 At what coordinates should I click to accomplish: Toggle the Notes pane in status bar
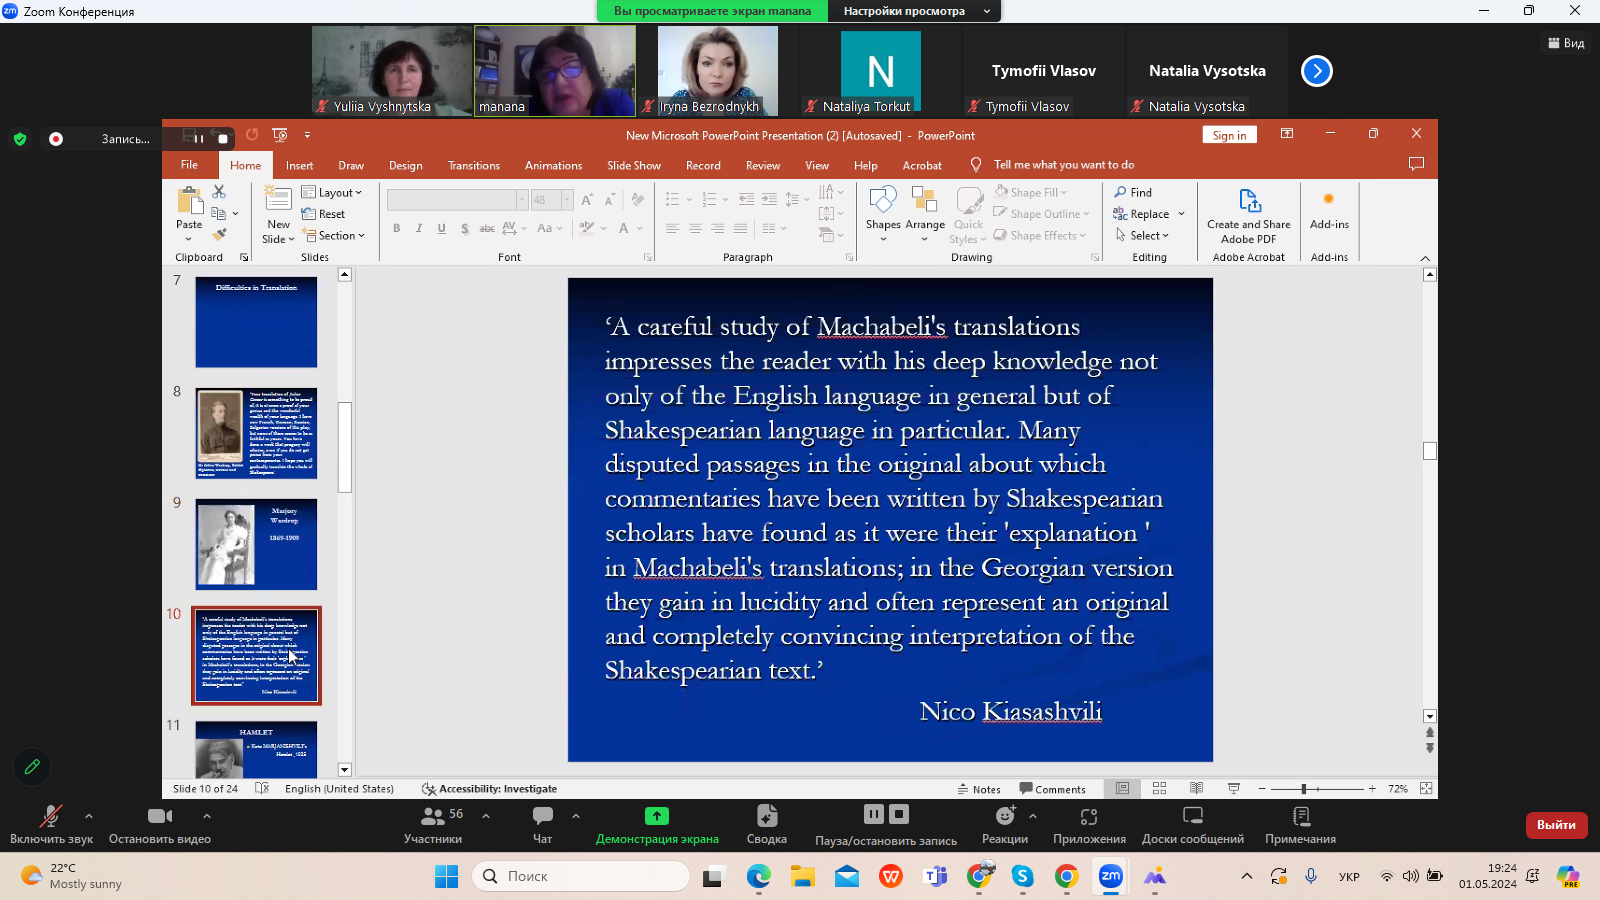tap(979, 789)
